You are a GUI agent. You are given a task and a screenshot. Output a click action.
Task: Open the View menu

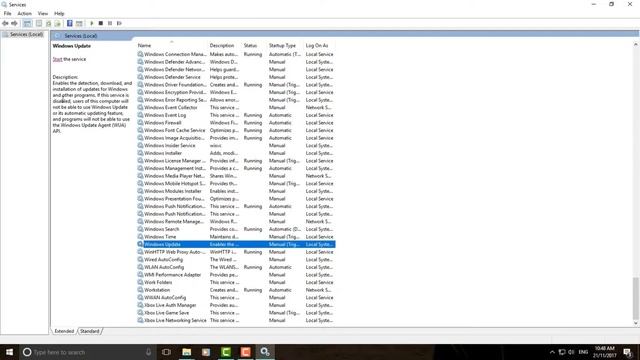[x=43, y=13]
